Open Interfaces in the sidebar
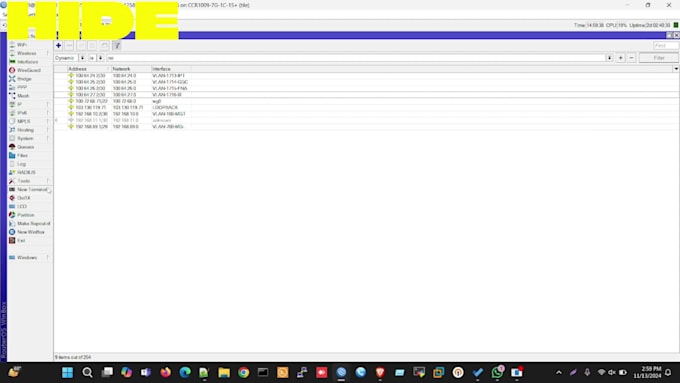 (27, 62)
